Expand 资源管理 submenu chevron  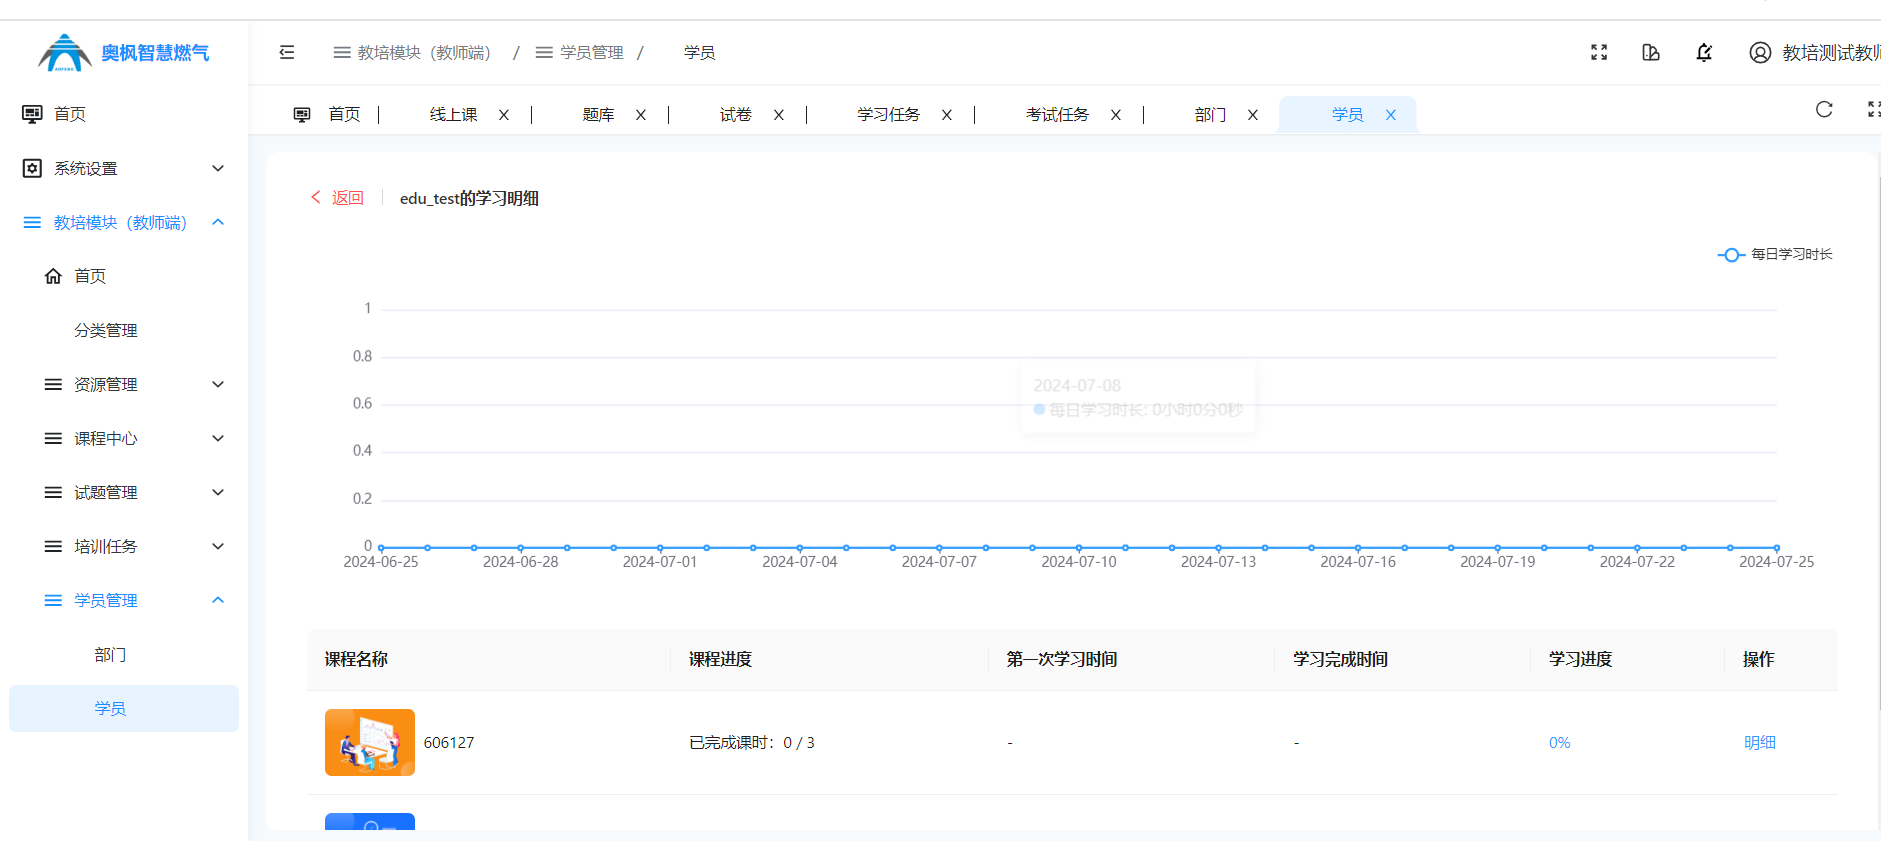[218, 384]
